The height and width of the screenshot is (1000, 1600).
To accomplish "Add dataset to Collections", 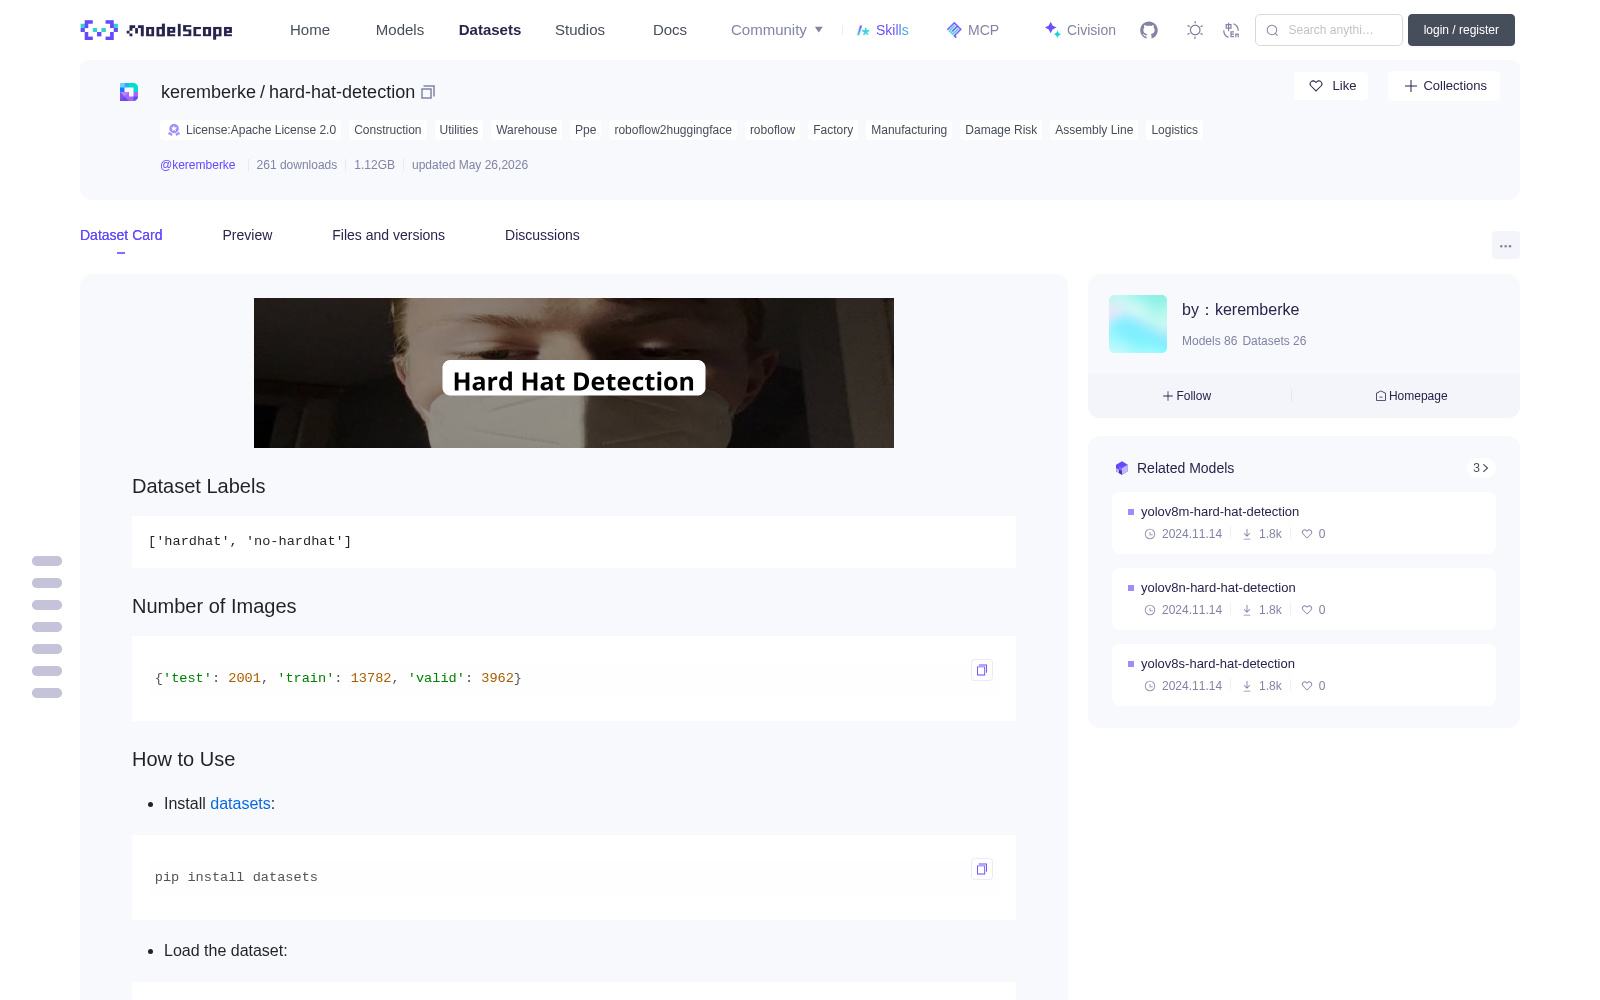I will [1444, 86].
